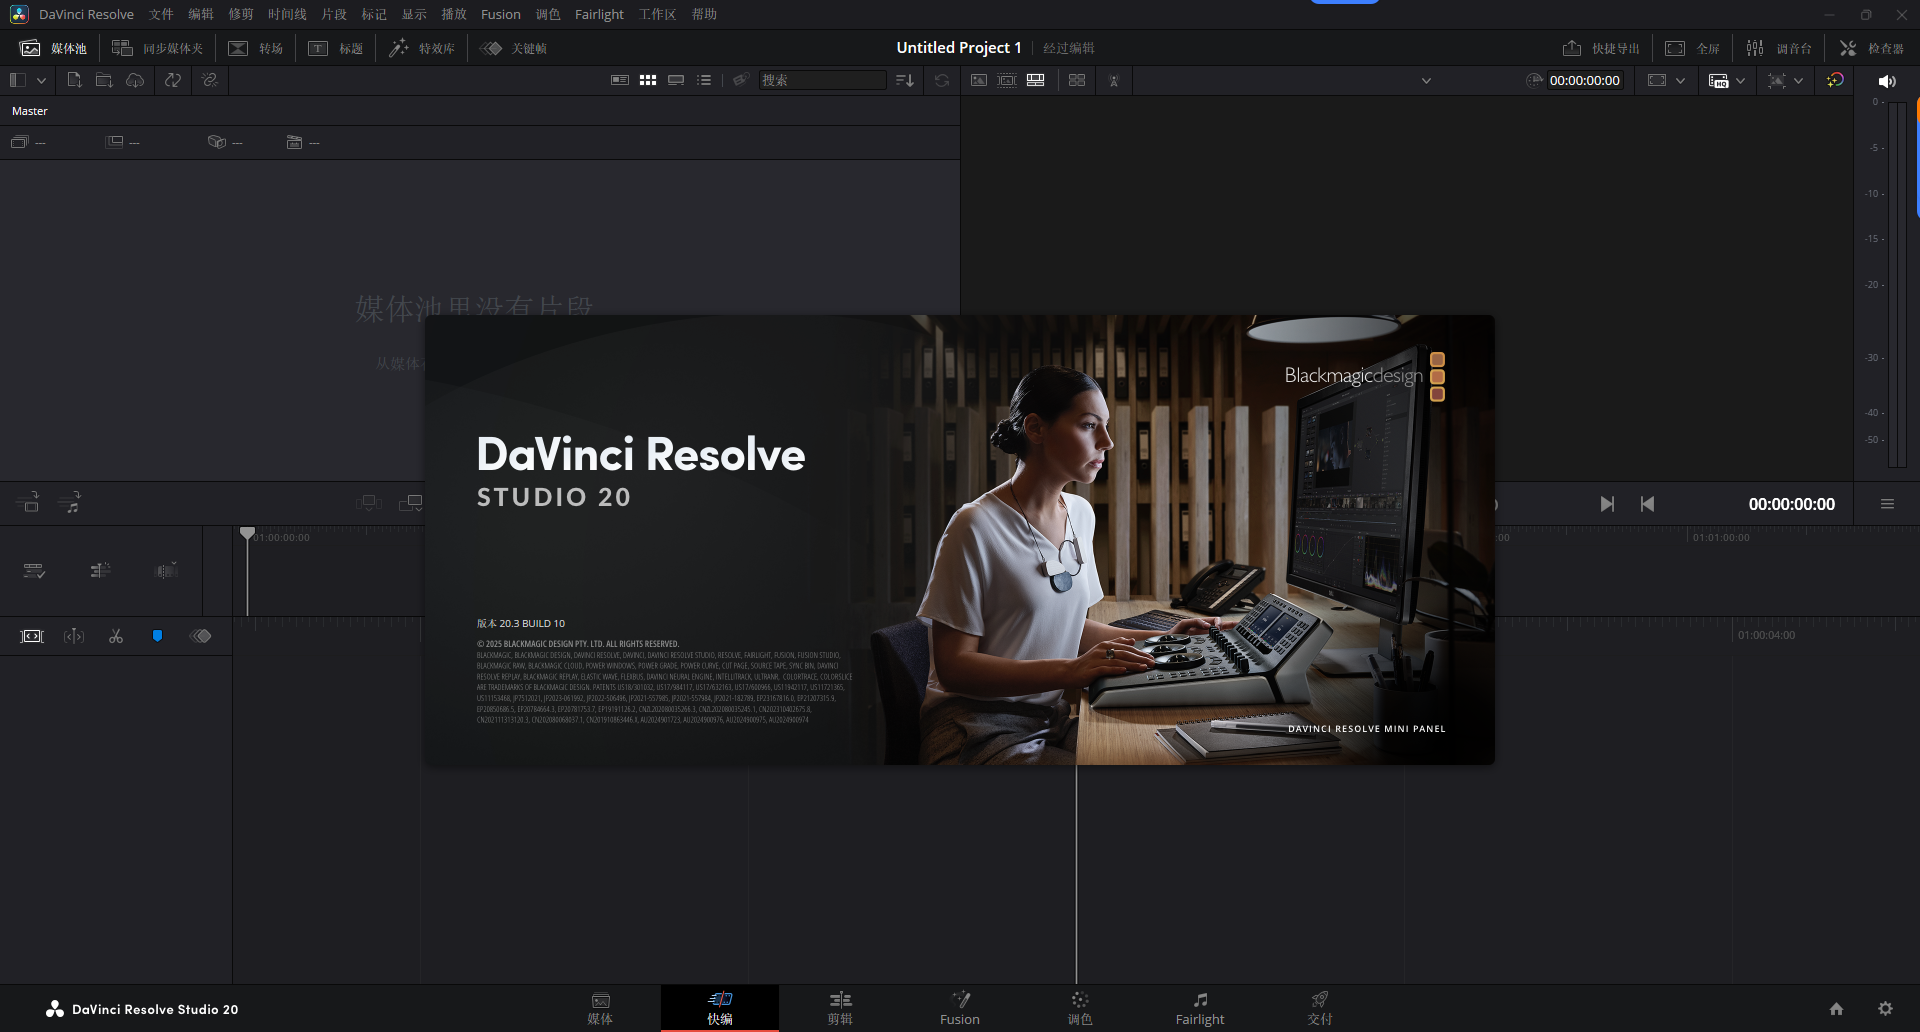Open the Keyframes panel in toolbar
The width and height of the screenshot is (1920, 1032).
tap(512, 47)
